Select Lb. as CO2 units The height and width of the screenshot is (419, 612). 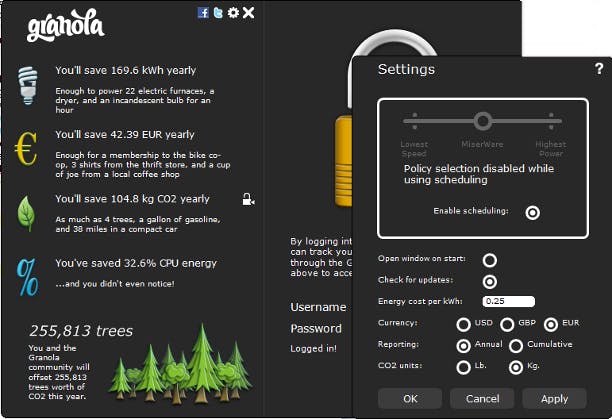(463, 367)
